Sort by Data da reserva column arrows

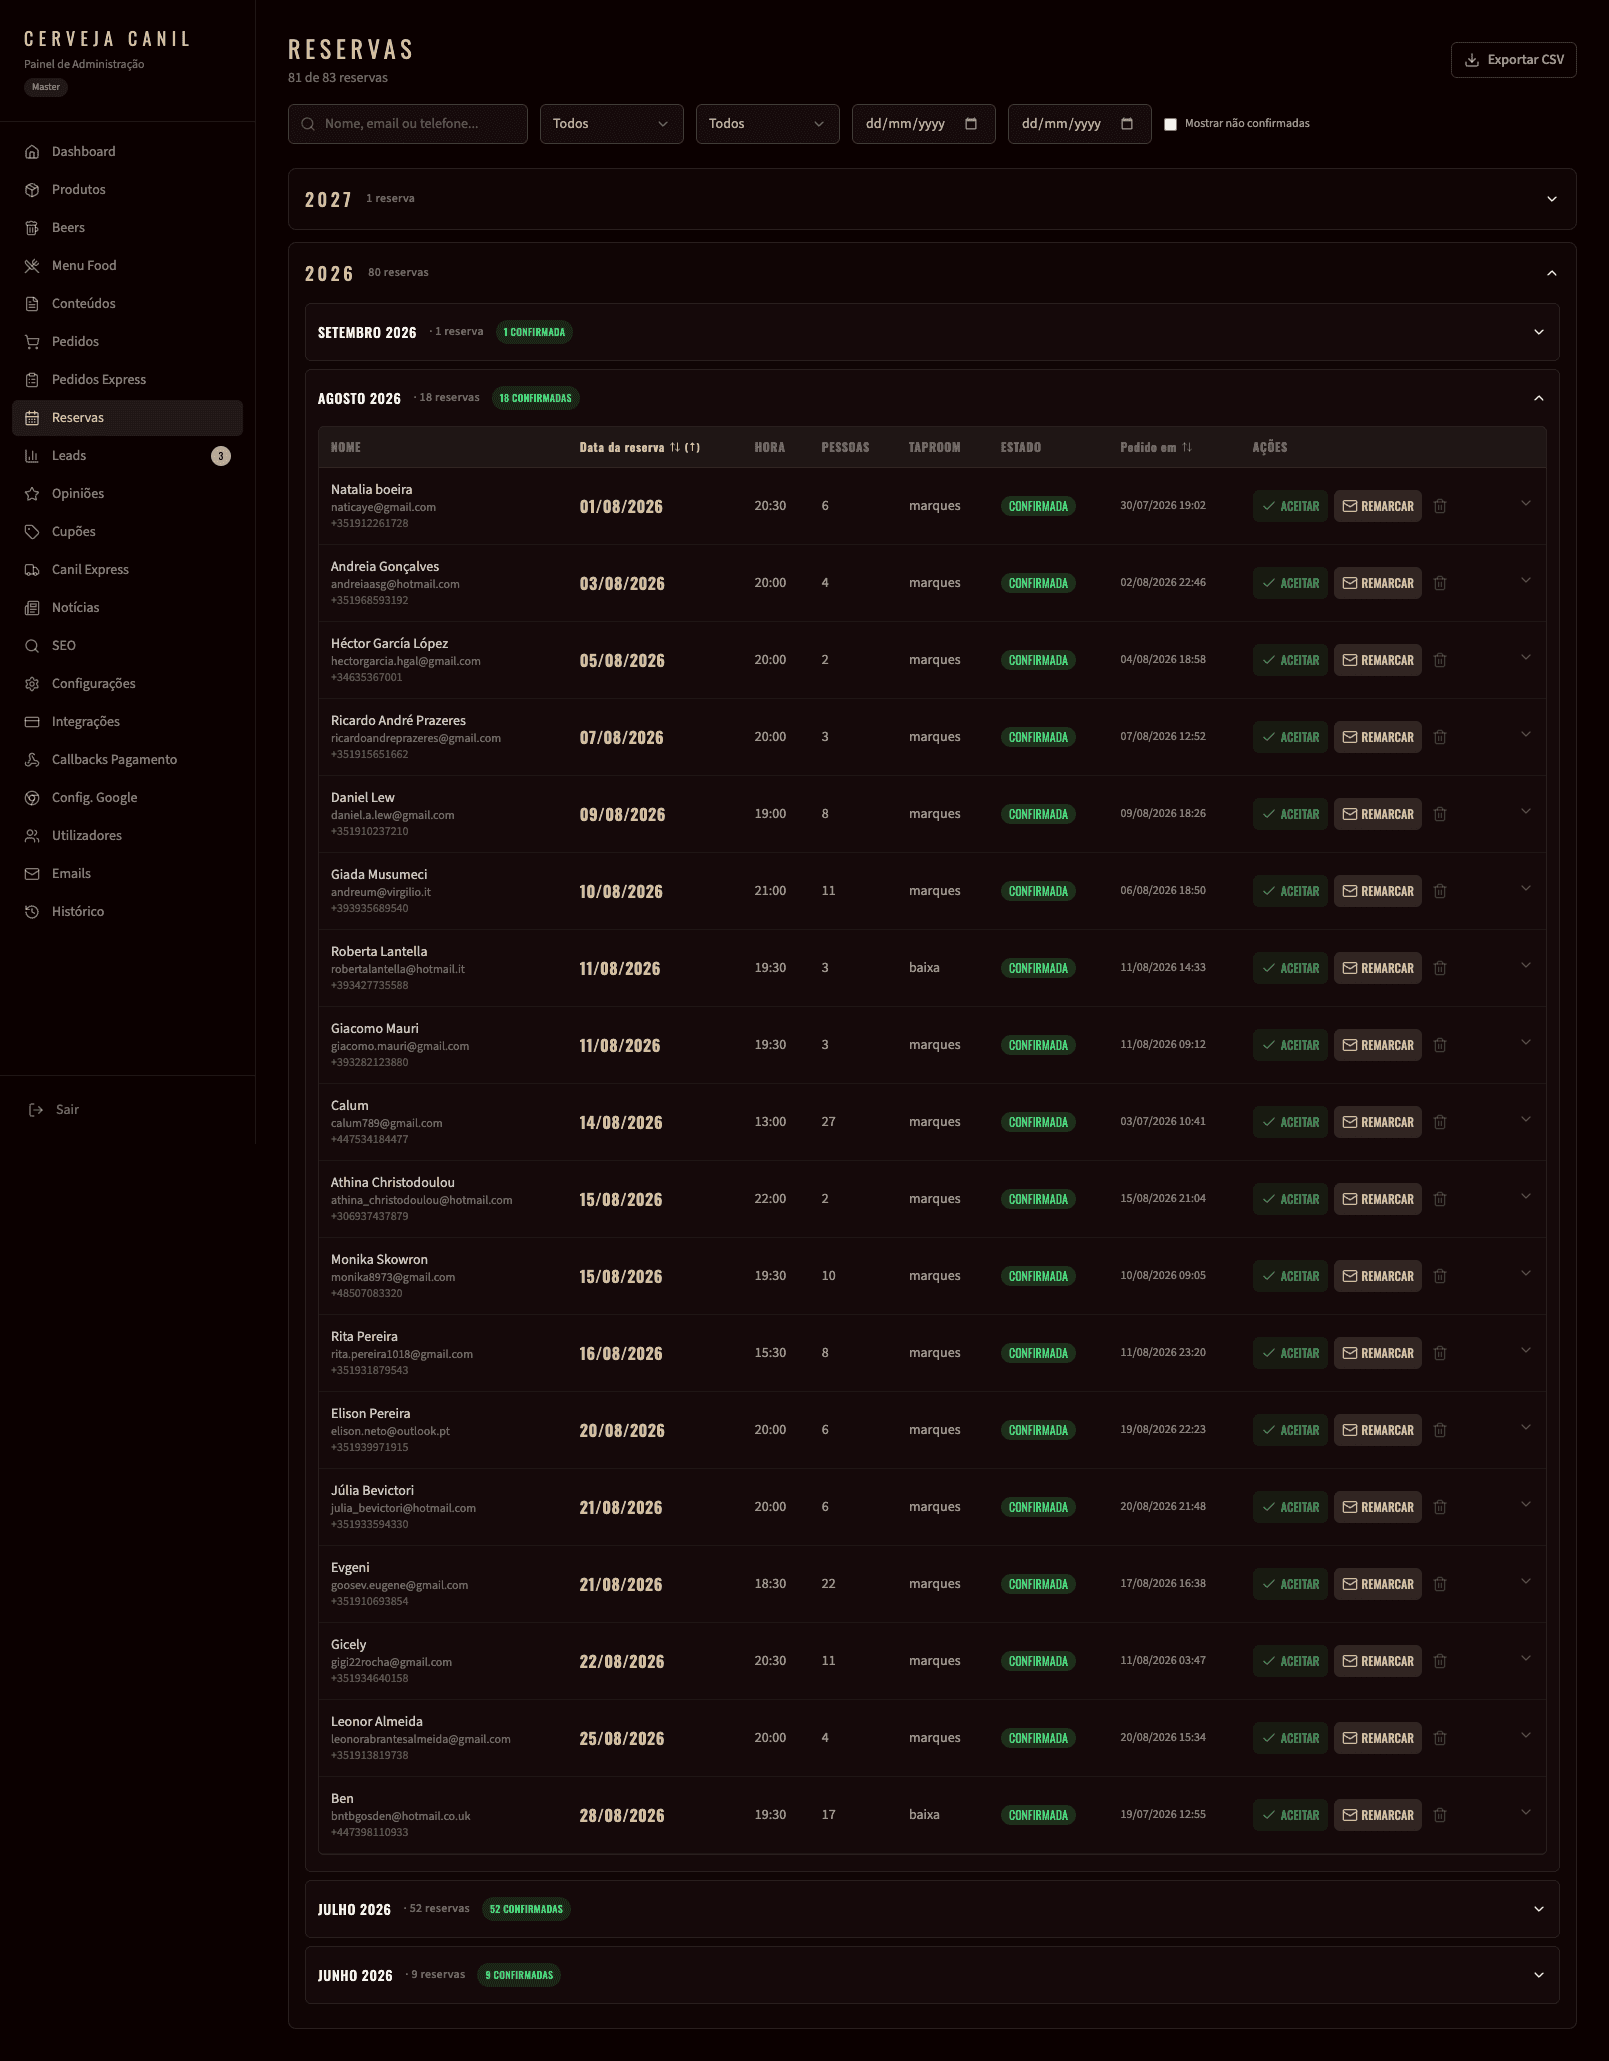click(675, 447)
